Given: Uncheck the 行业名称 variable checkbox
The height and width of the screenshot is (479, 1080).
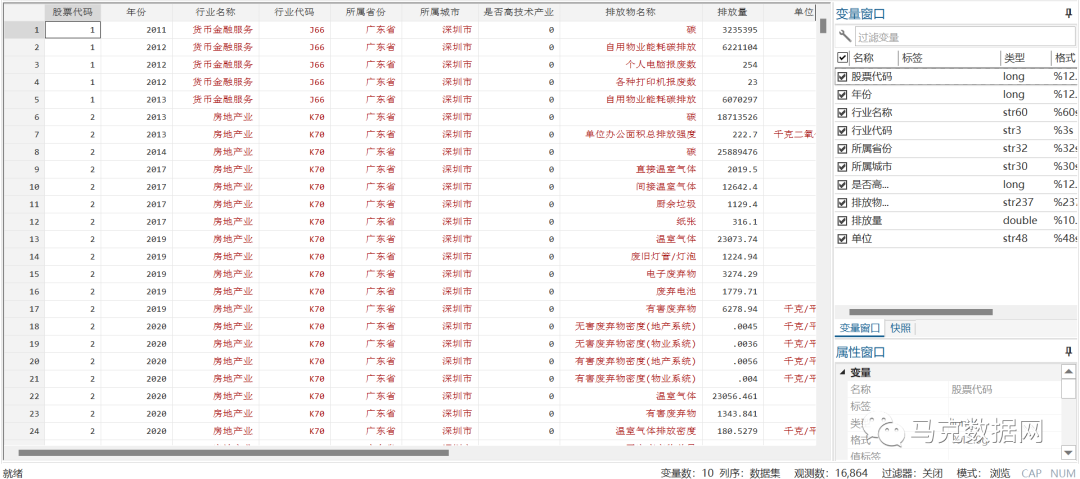Looking at the screenshot, I should [842, 112].
